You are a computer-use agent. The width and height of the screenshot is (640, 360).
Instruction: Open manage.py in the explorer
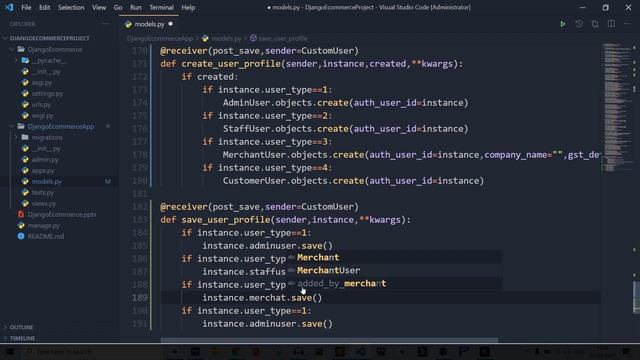pos(44,226)
